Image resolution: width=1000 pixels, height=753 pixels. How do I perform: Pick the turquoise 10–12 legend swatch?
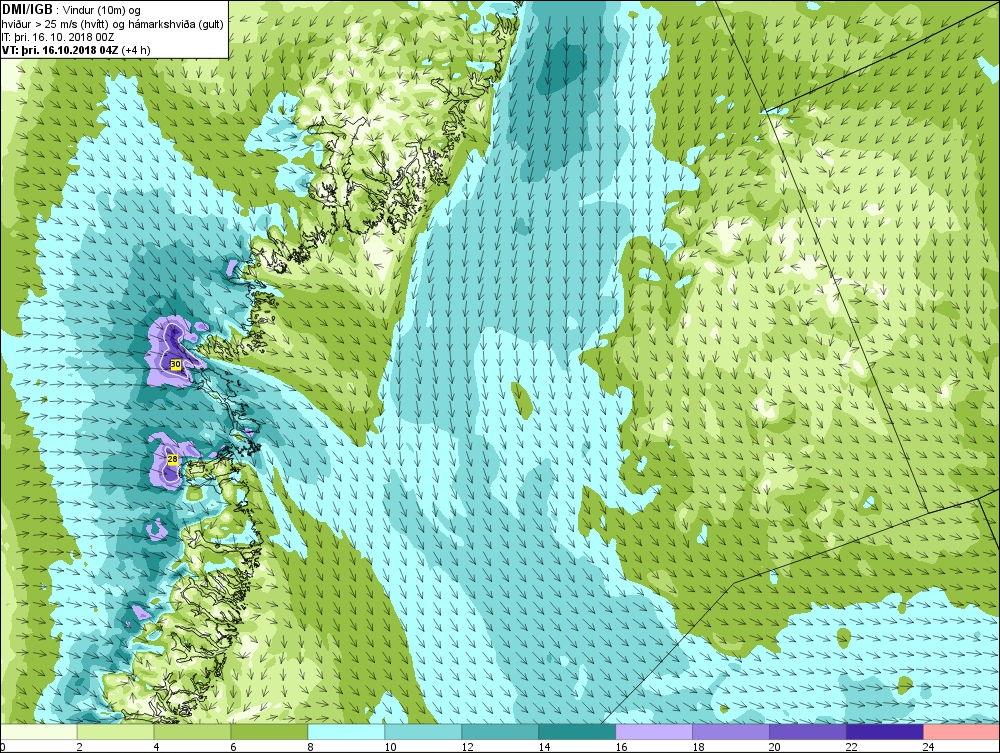click(x=423, y=732)
